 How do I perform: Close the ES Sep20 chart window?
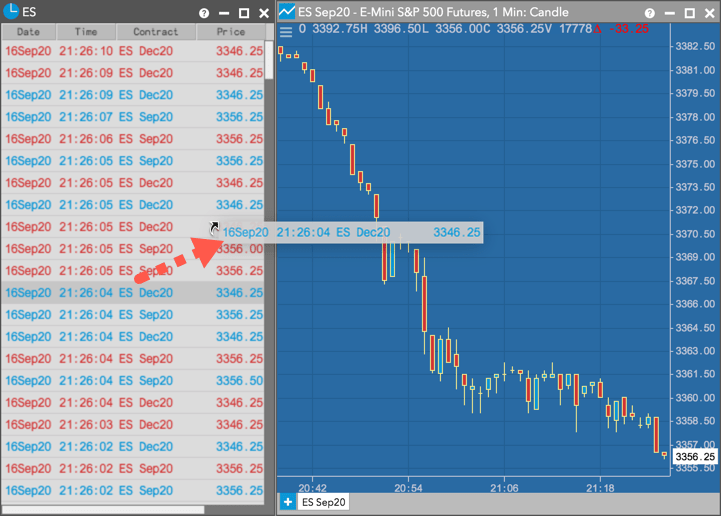point(710,13)
